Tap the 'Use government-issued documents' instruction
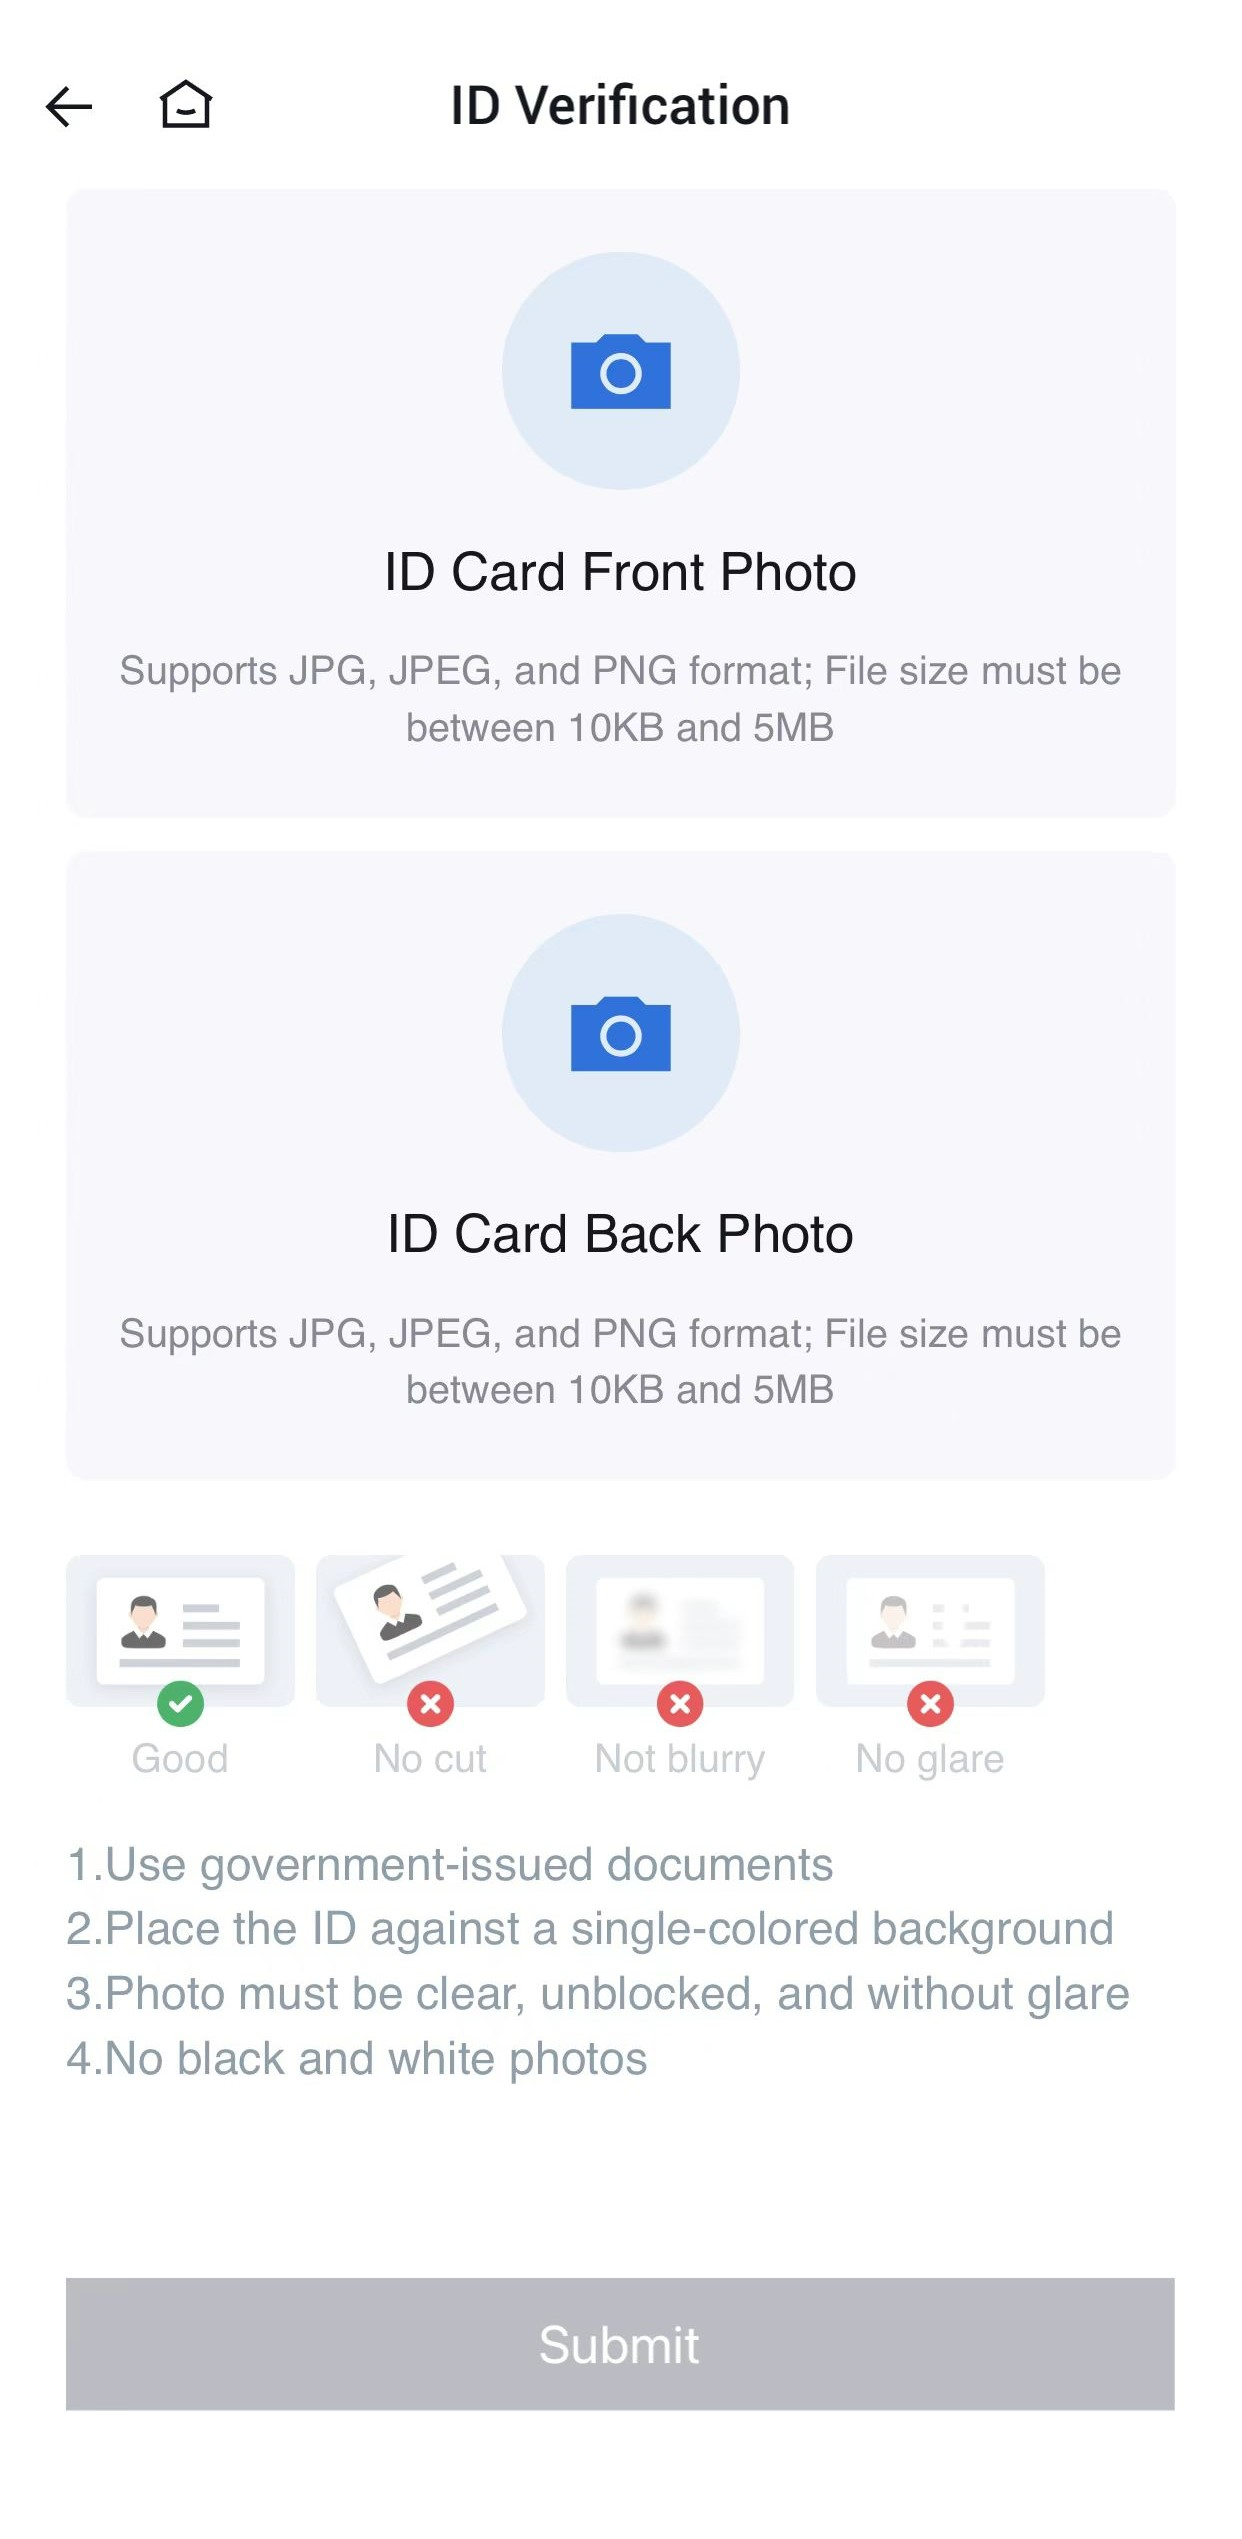This screenshot has width=1242, height=2539. click(450, 1866)
